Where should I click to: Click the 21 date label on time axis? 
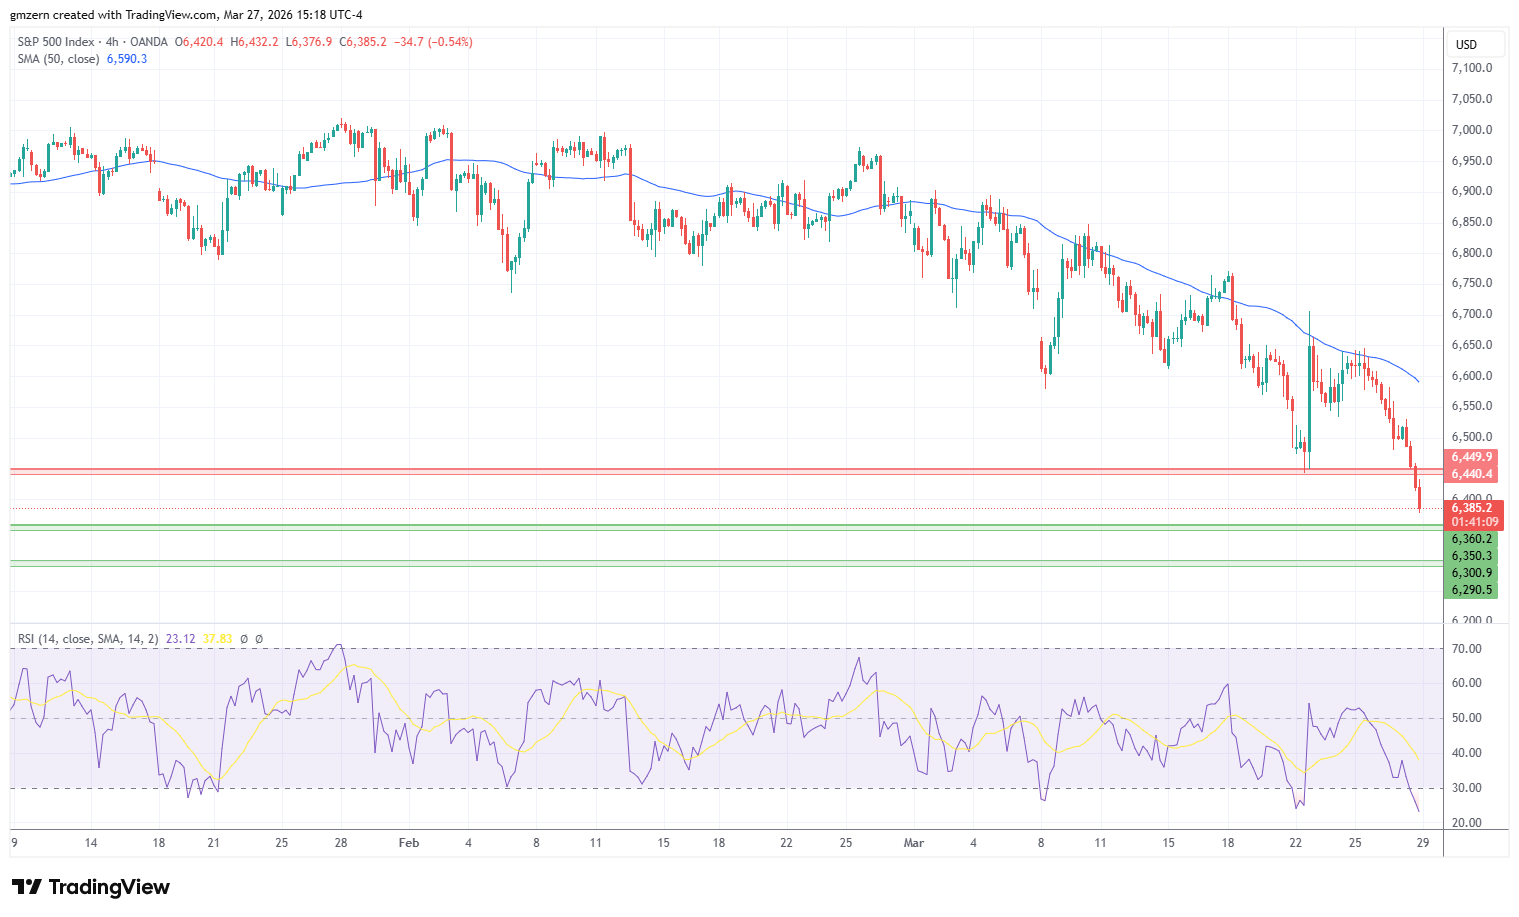click(213, 843)
